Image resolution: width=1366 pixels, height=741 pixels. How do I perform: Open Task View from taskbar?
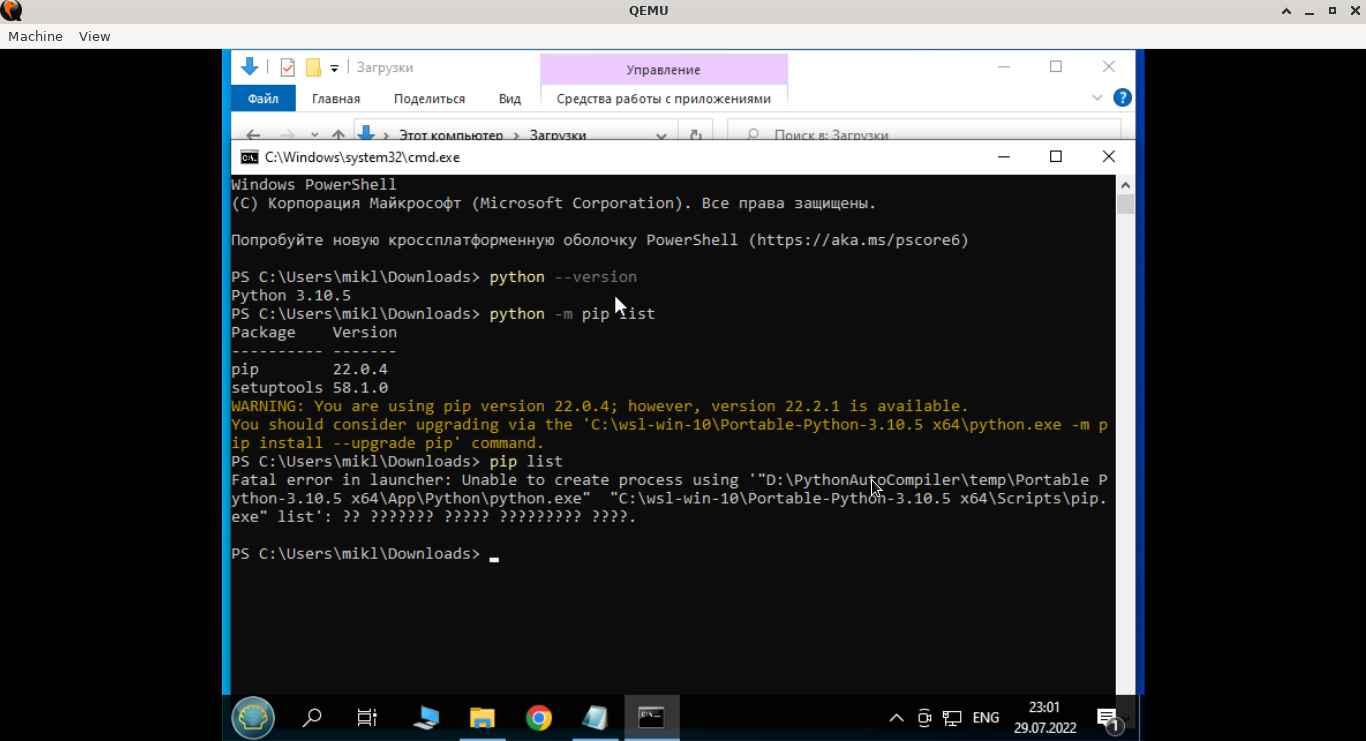(x=367, y=717)
